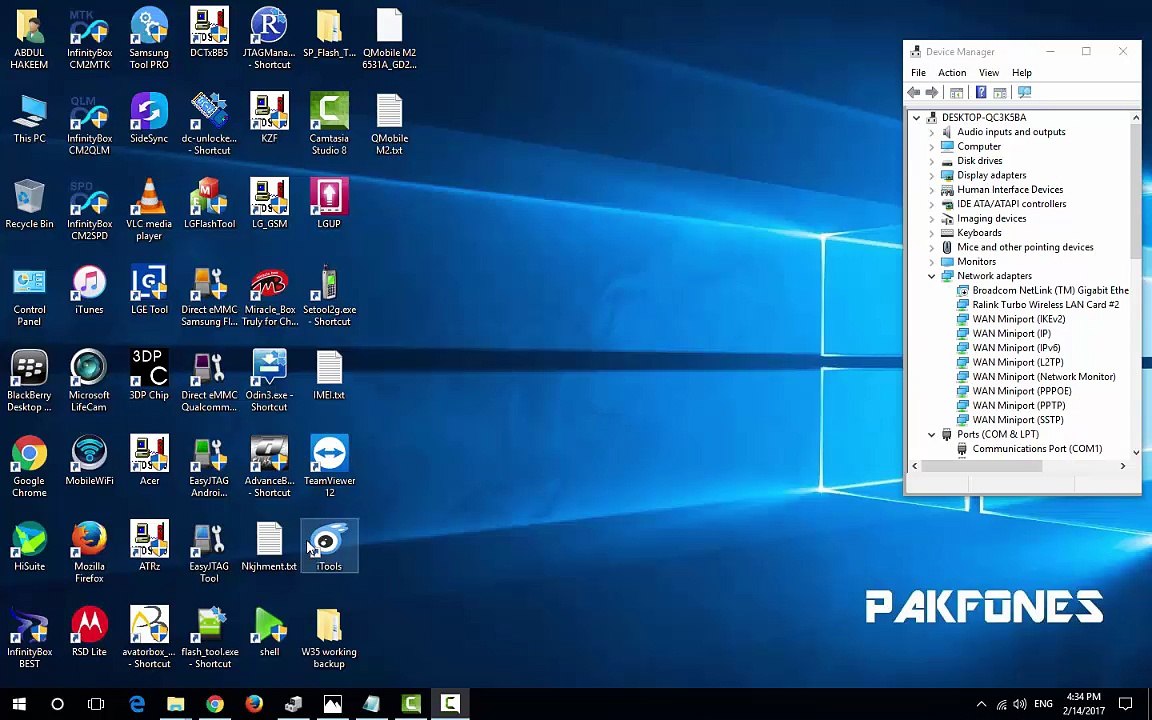Viewport: 1152px width, 720px height.
Task: Open the HiSuite desktop icon
Action: pyautogui.click(x=29, y=545)
